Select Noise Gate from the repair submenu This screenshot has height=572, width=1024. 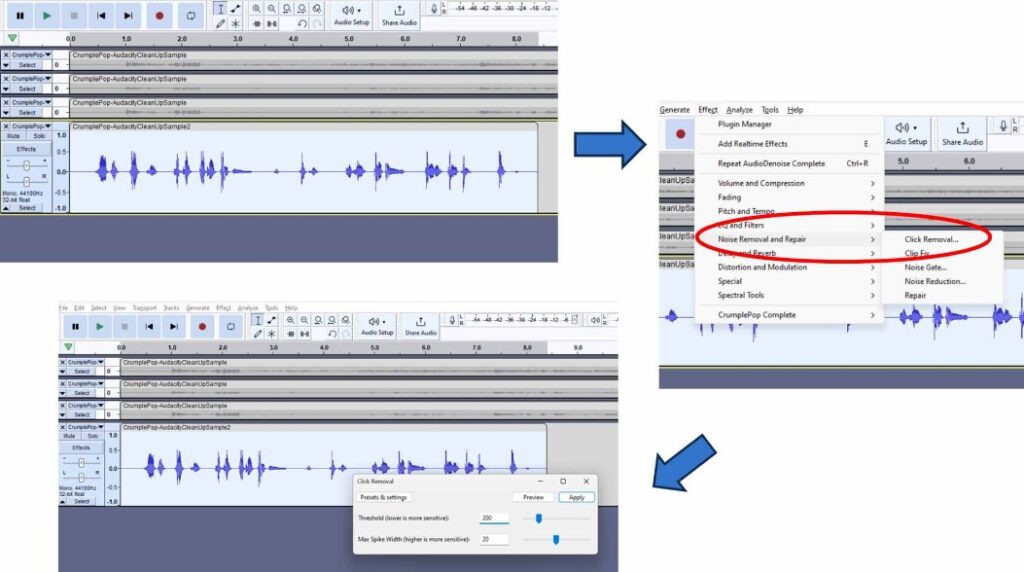click(925, 268)
